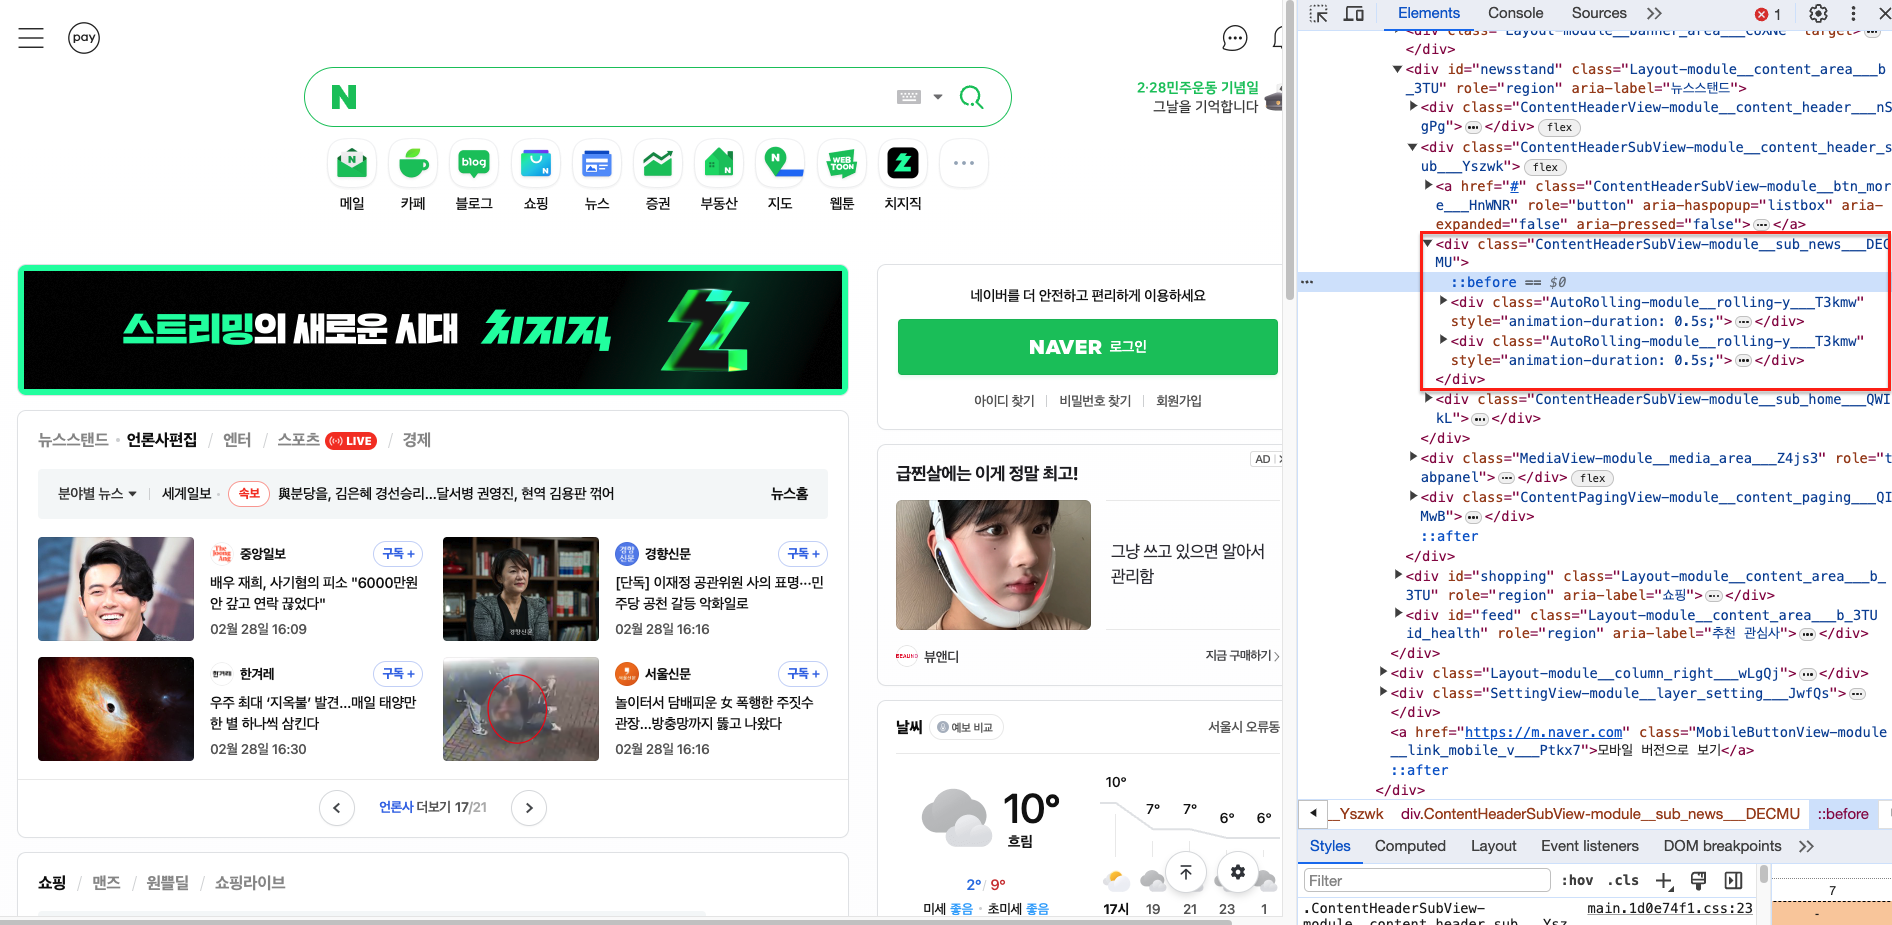Toggle the :hov element state panel
The width and height of the screenshot is (1892, 925).
1577,880
